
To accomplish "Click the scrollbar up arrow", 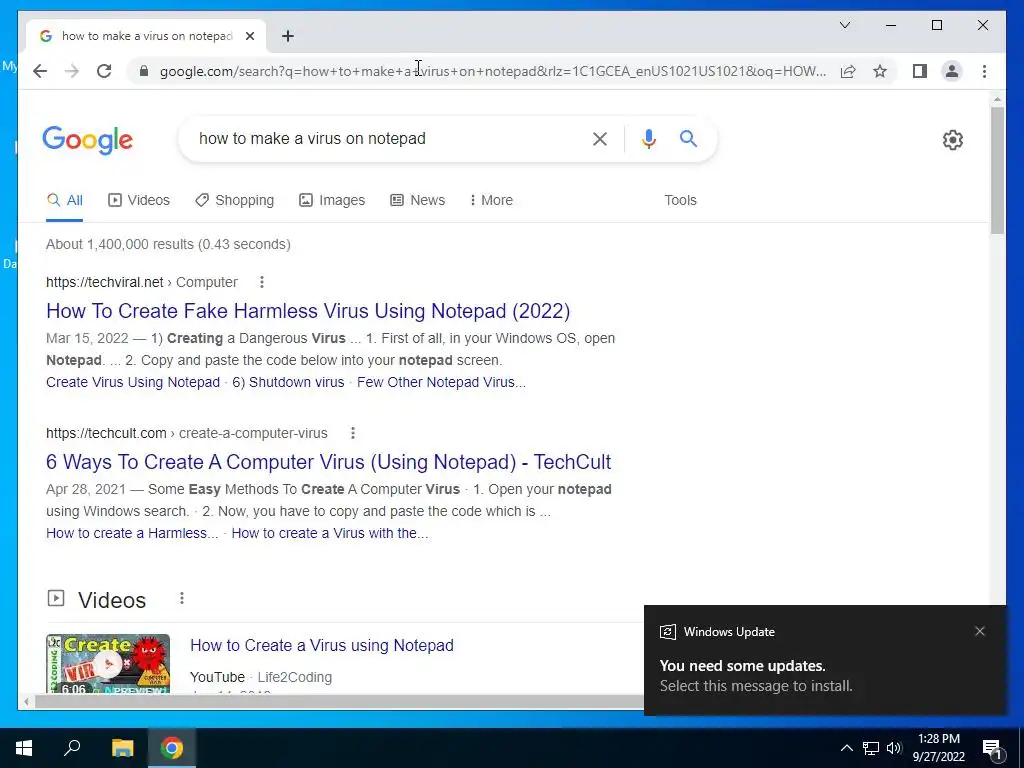I will pyautogui.click(x=997, y=100).
